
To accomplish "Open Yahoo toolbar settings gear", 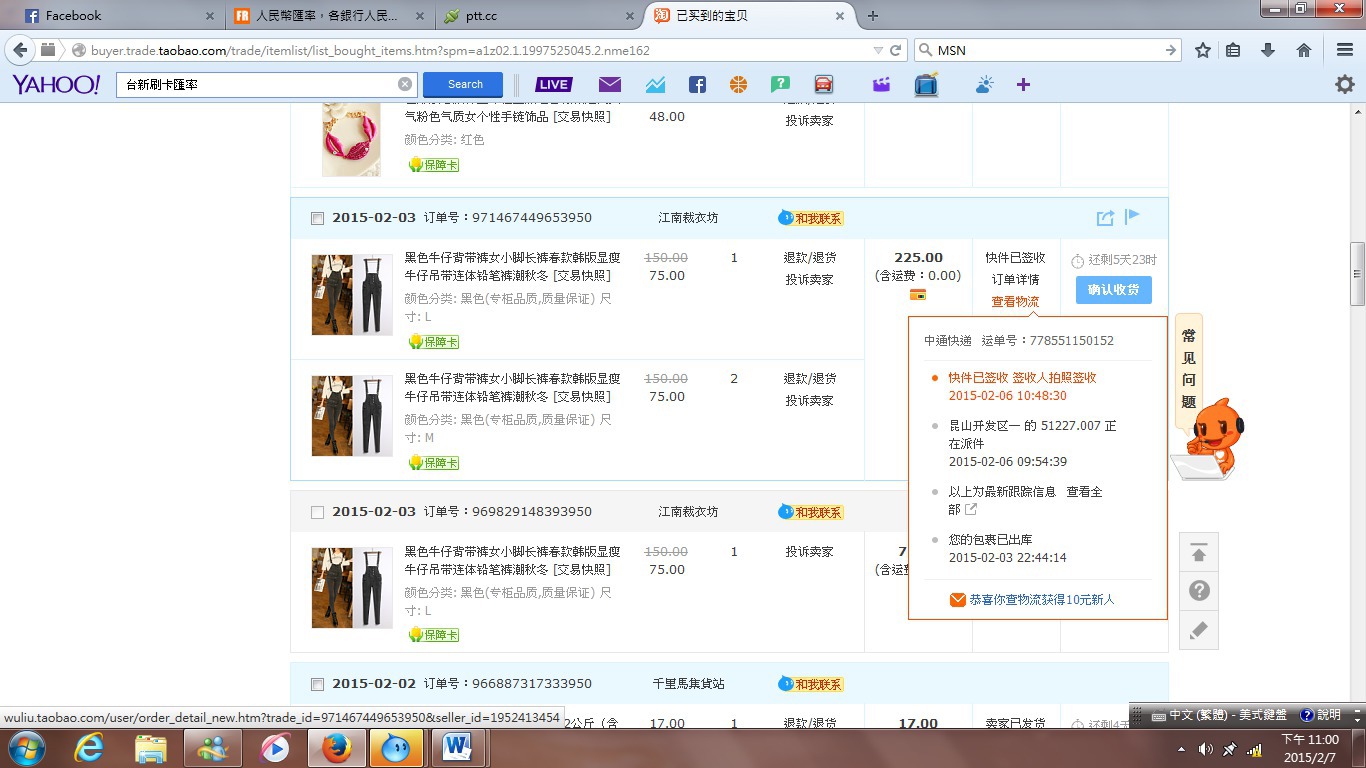I will click(x=1345, y=85).
